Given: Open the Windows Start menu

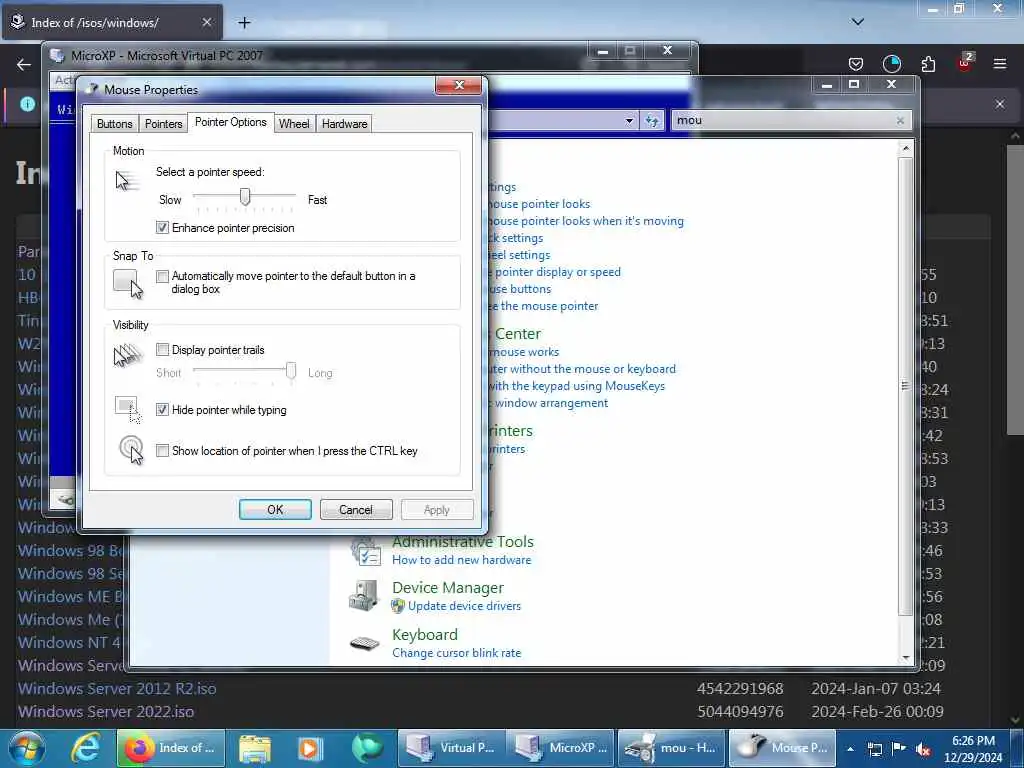Looking at the screenshot, I should (x=27, y=748).
